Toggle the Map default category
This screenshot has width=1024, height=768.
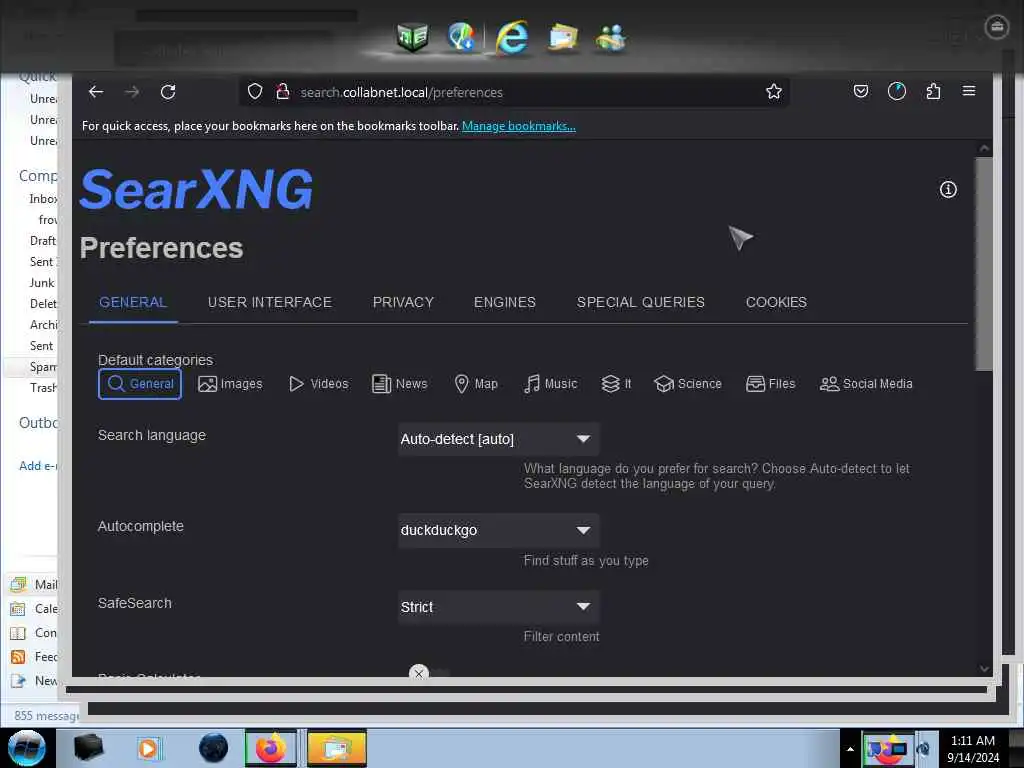point(475,384)
